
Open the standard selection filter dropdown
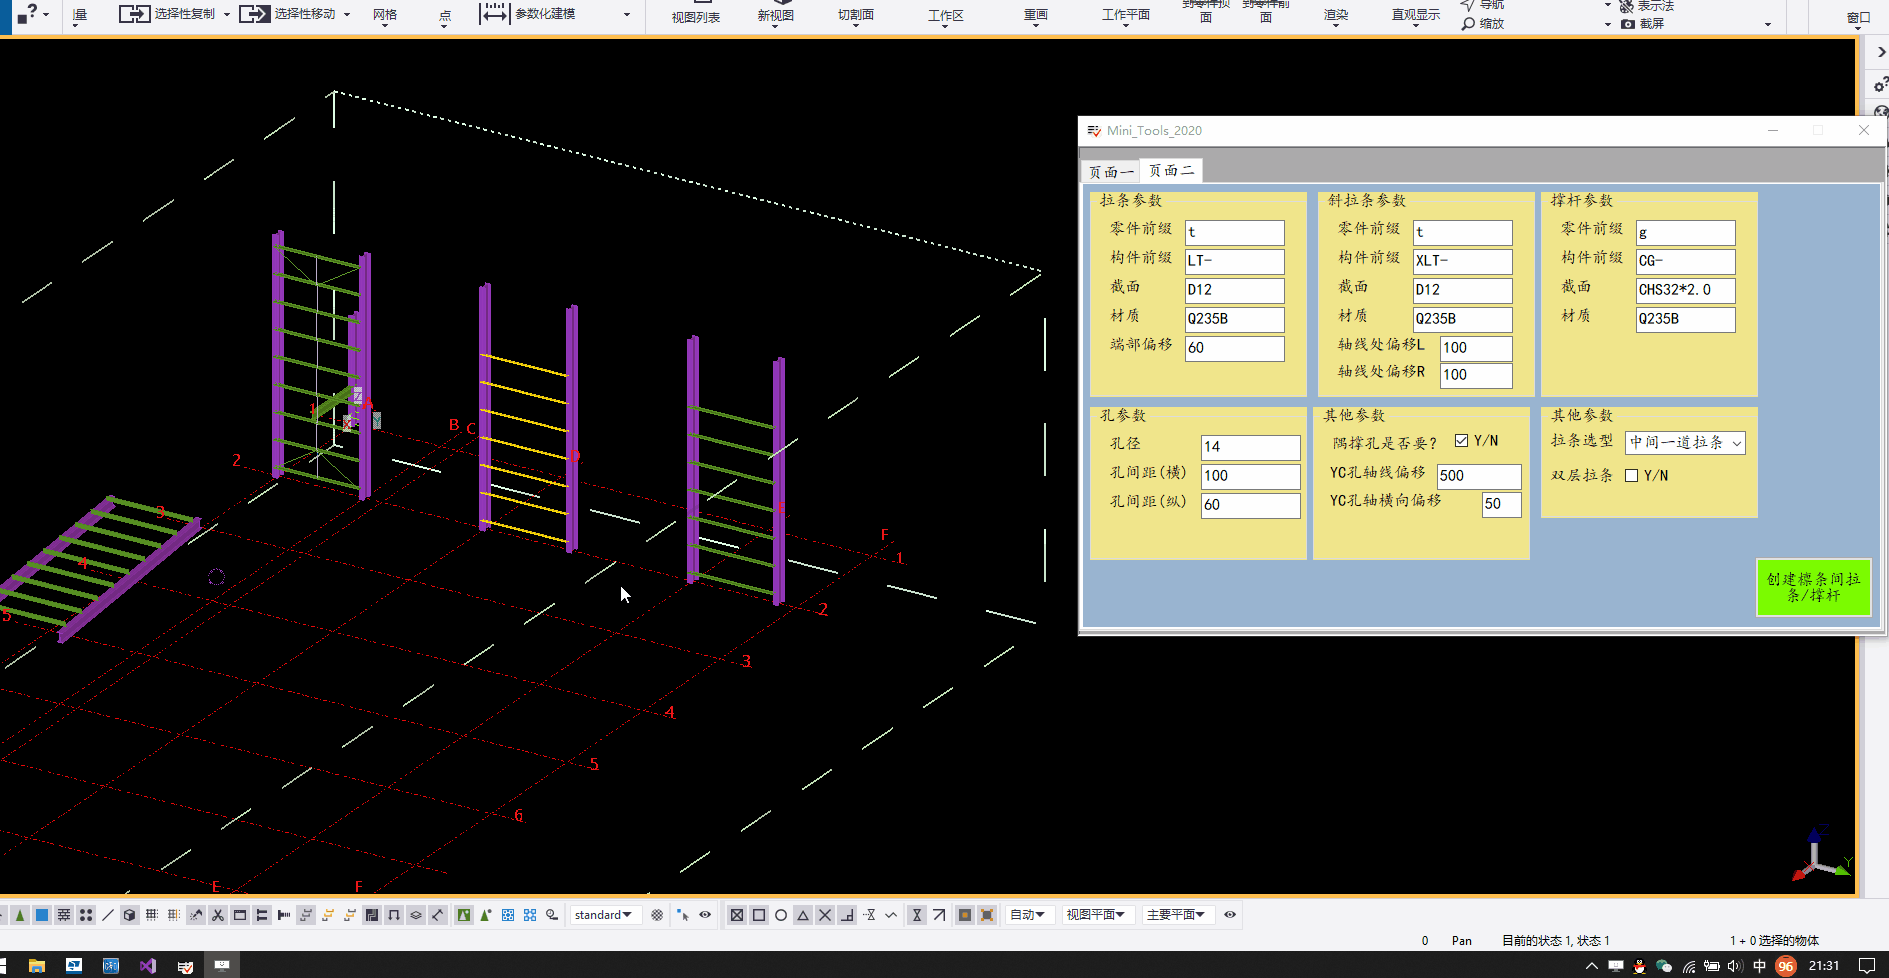tap(604, 914)
